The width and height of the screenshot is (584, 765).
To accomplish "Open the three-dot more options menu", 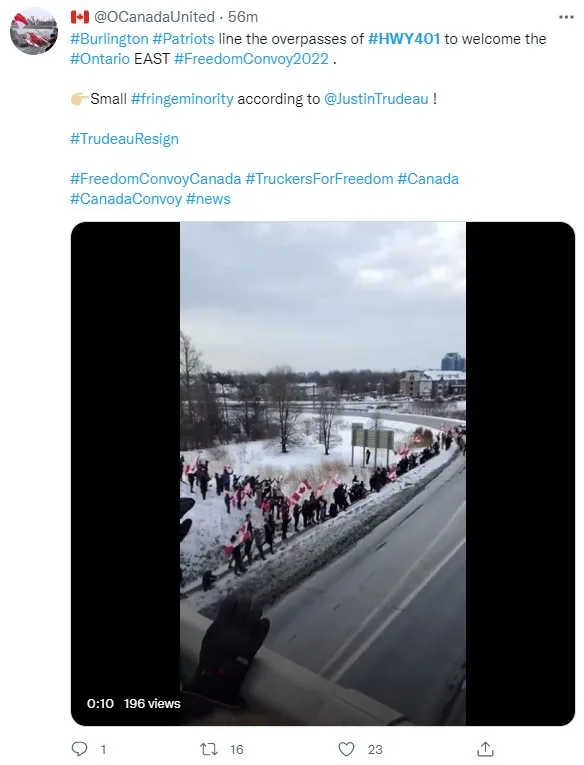I will click(565, 17).
